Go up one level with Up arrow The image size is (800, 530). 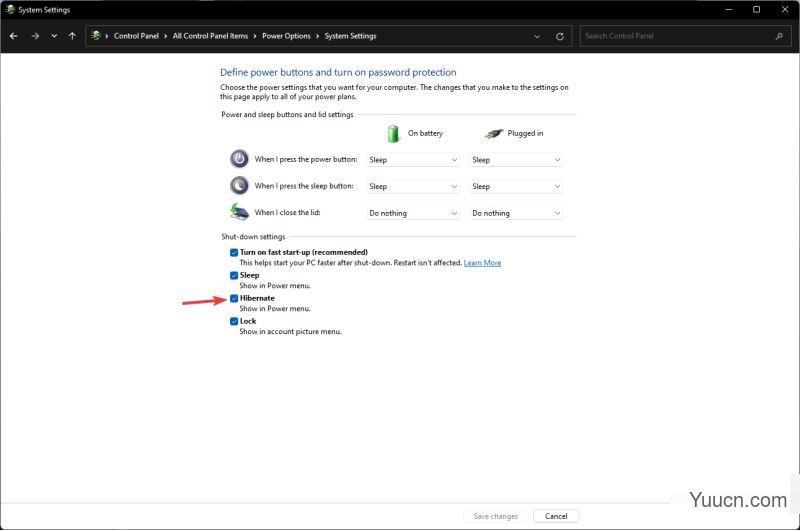tap(72, 36)
